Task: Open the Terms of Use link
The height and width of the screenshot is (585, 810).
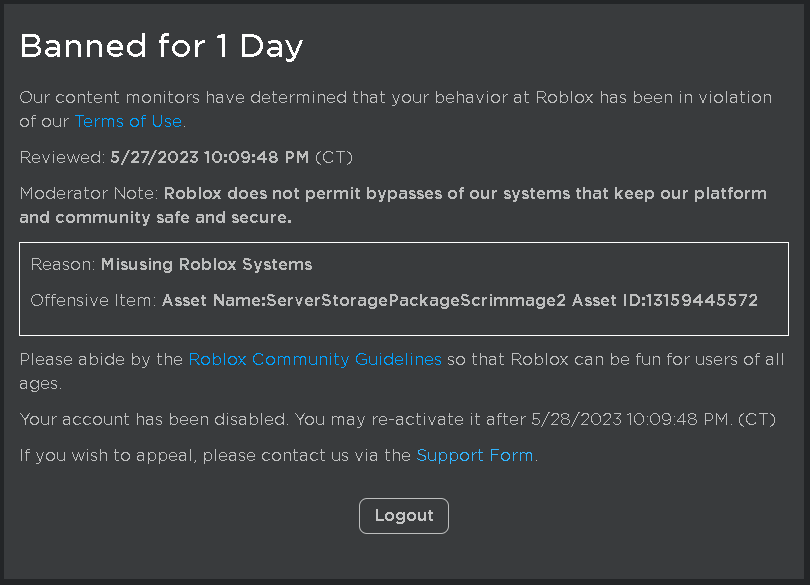Action: [x=128, y=121]
